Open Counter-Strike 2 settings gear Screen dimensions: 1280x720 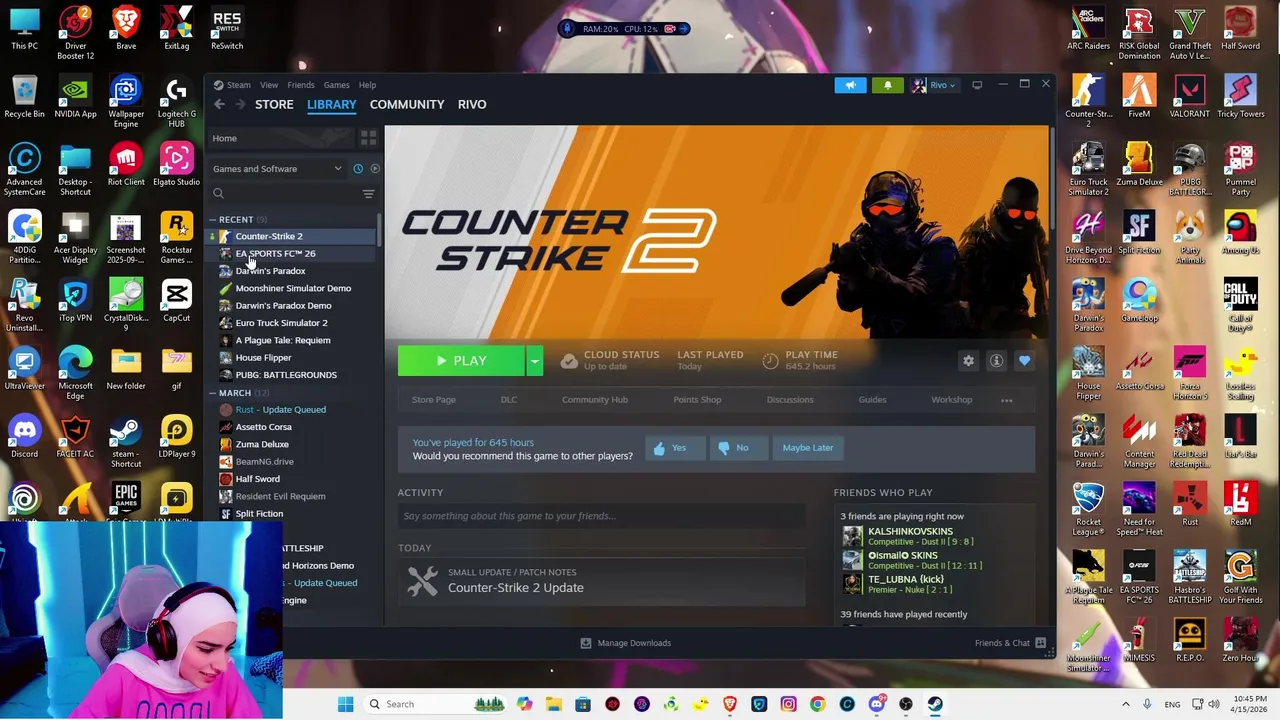(968, 361)
